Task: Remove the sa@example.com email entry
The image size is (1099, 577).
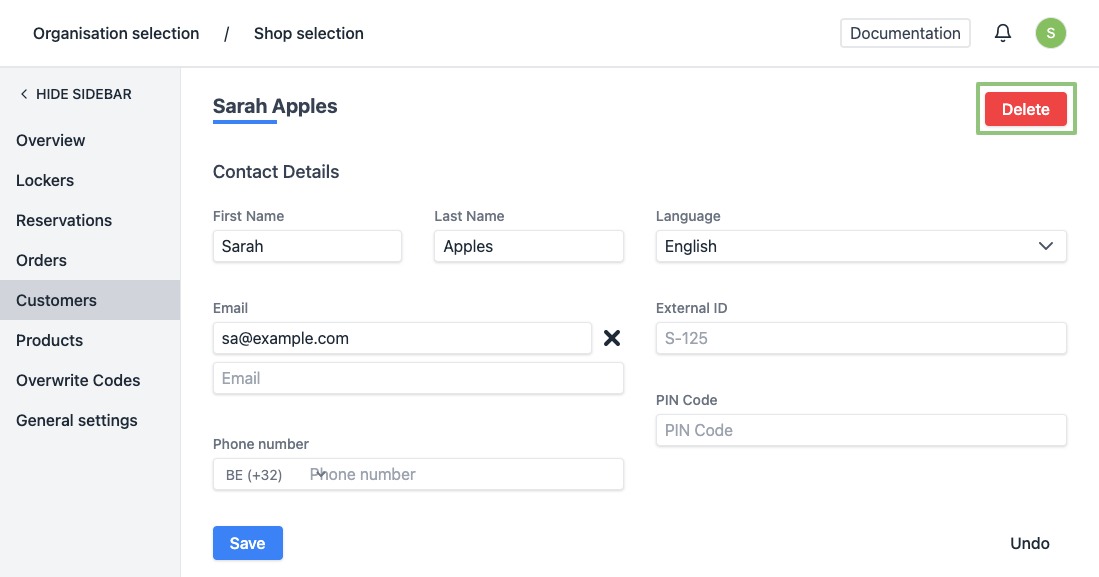Action: pos(612,338)
